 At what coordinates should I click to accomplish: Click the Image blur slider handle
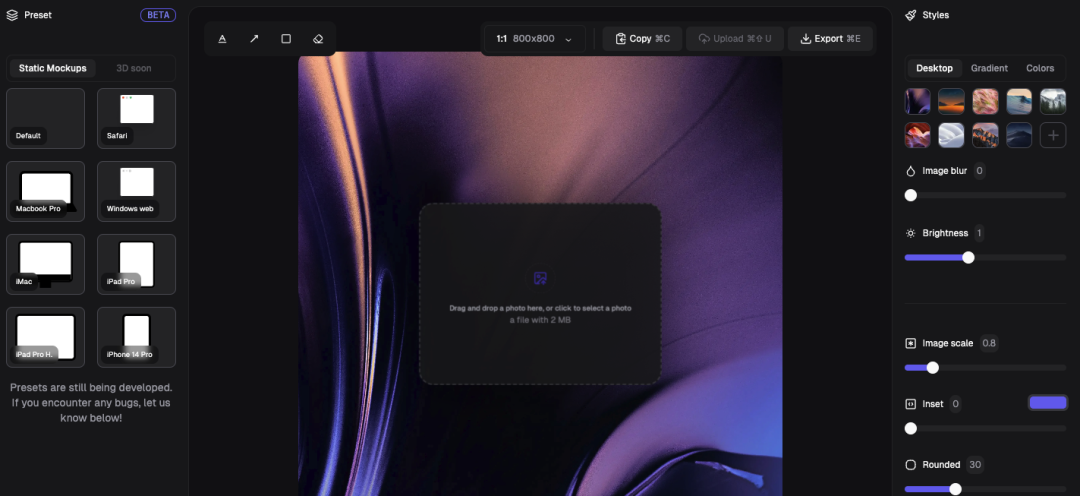pyautogui.click(x=911, y=196)
